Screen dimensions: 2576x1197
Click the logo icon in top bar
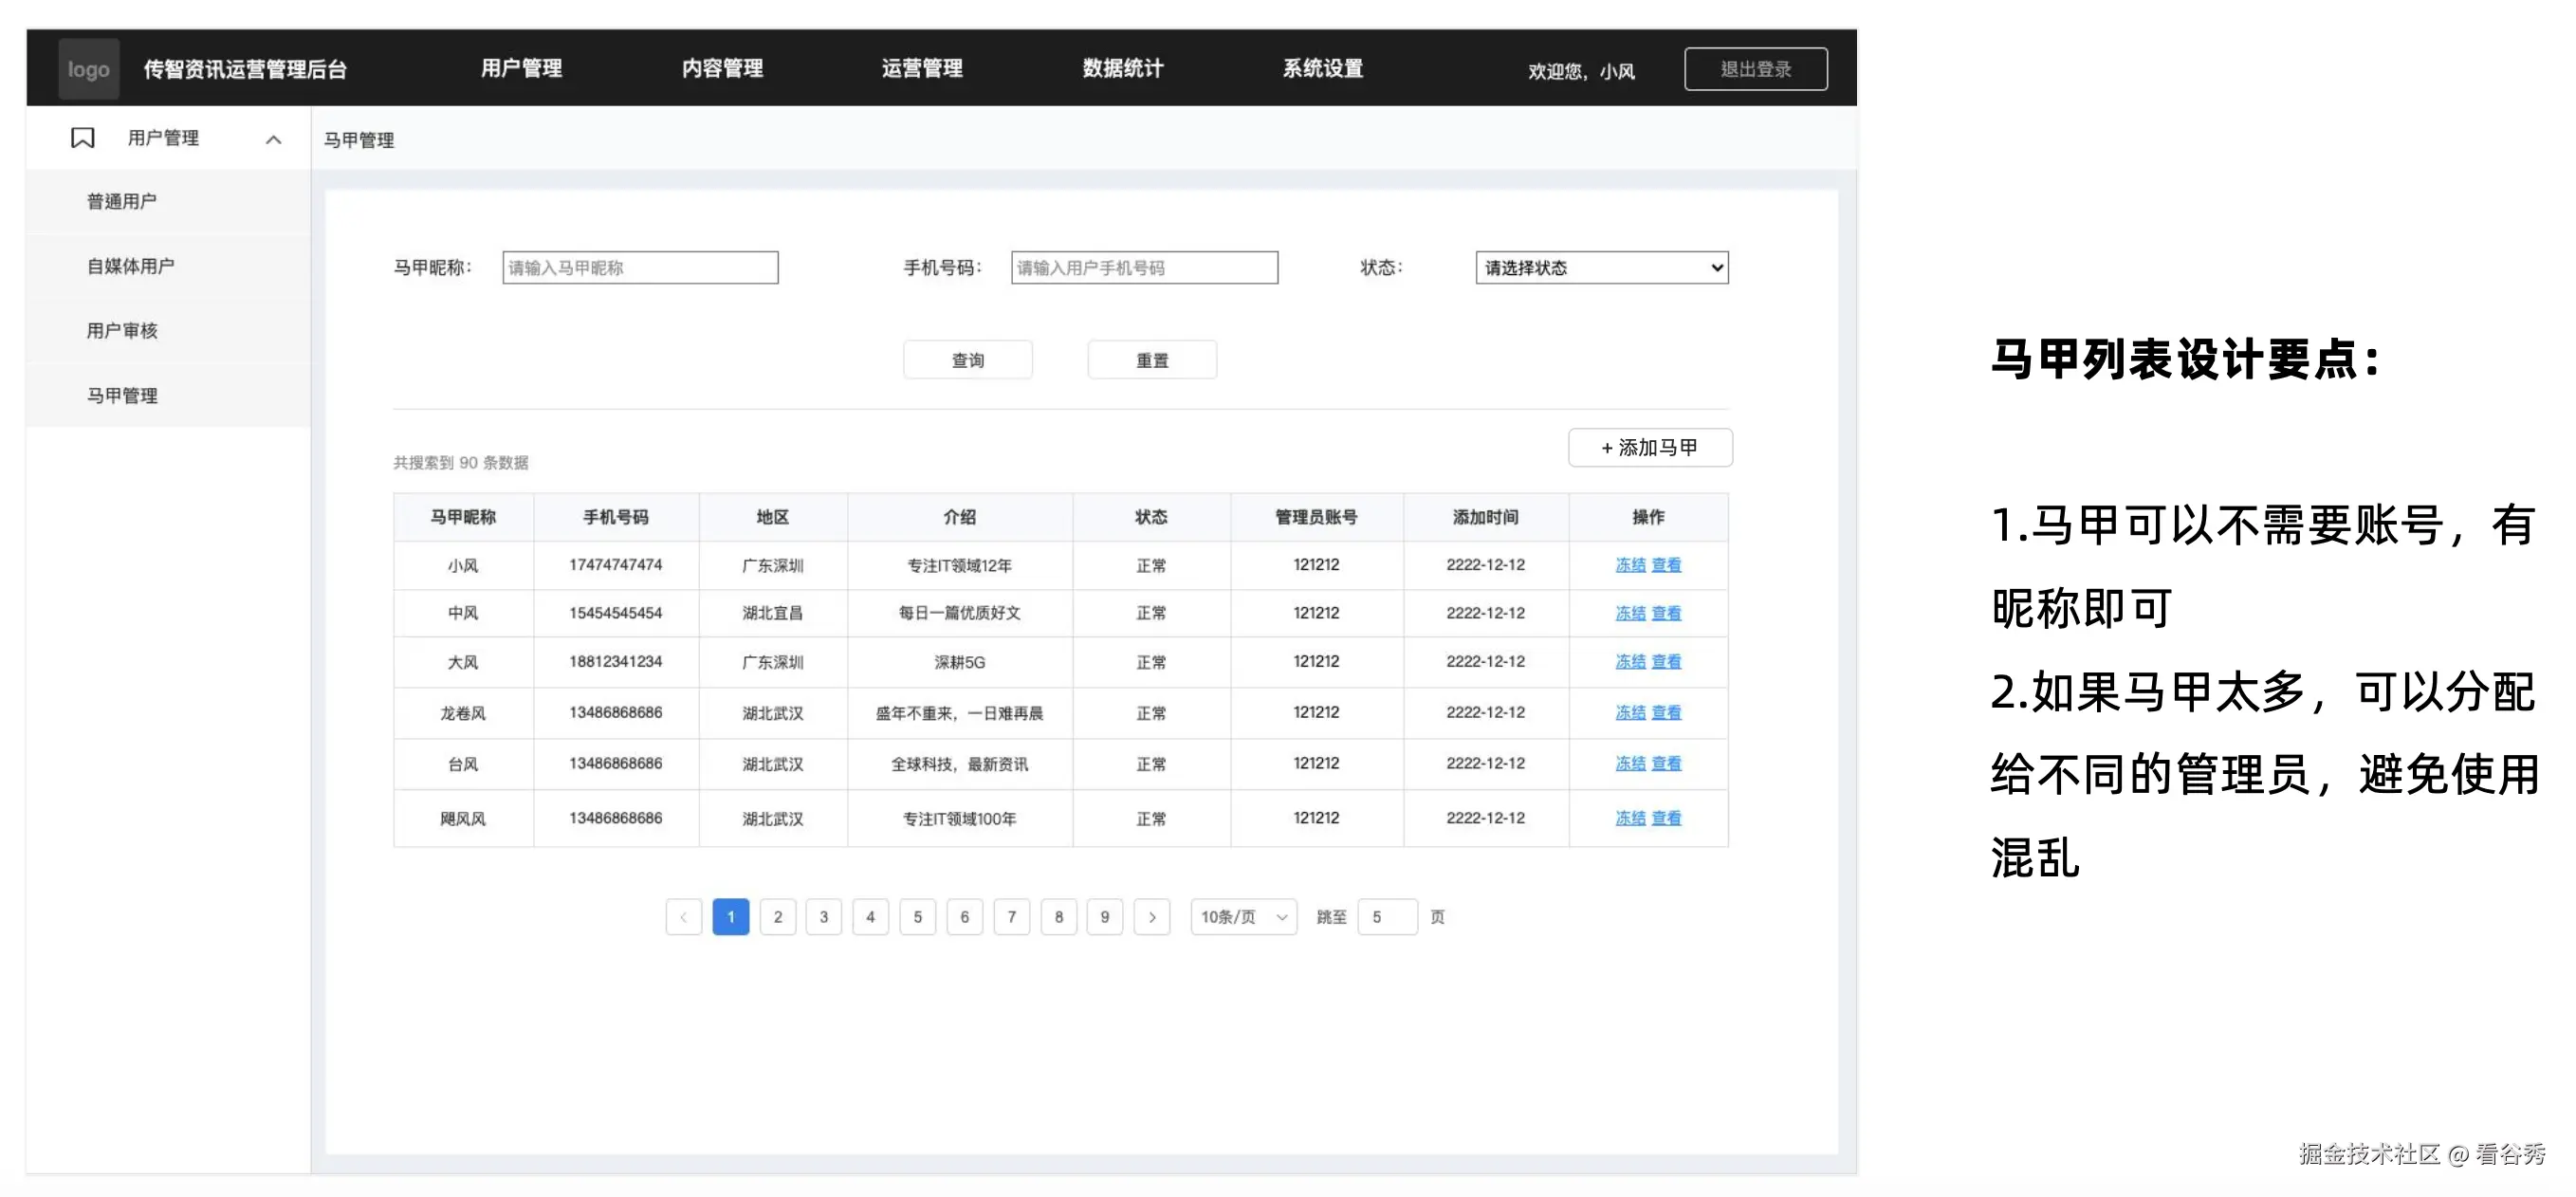coord(88,68)
